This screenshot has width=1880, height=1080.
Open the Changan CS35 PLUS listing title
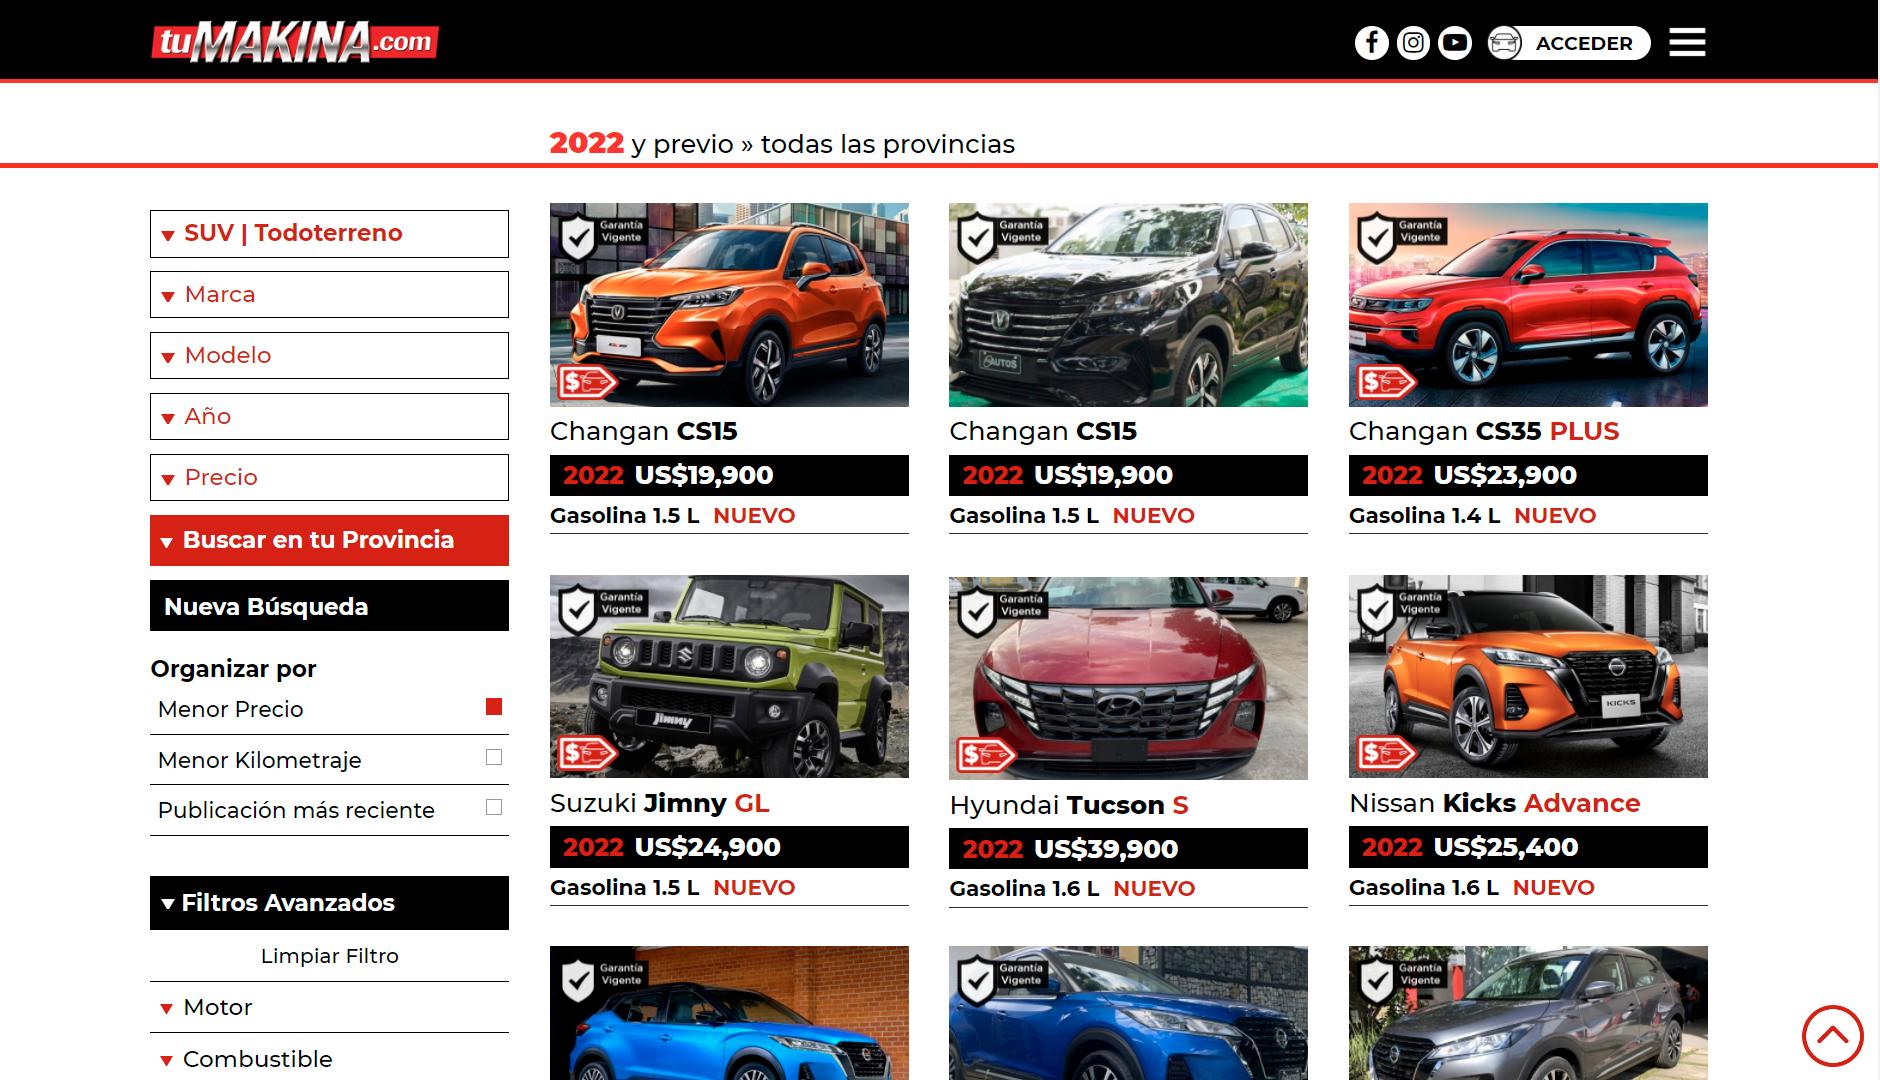[1484, 431]
